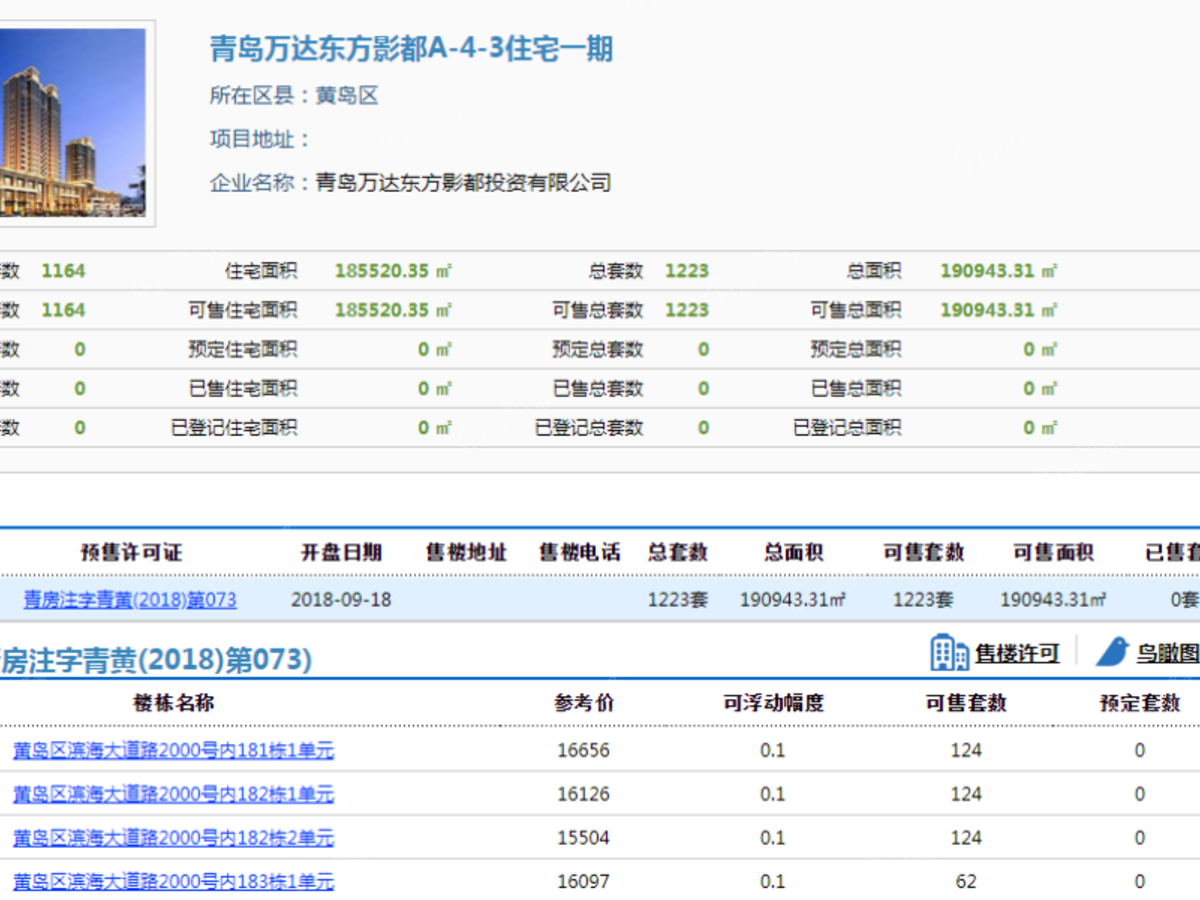Open building link 182栋2单元
Image resolution: width=1200 pixels, height=900 pixels.
(x=173, y=838)
